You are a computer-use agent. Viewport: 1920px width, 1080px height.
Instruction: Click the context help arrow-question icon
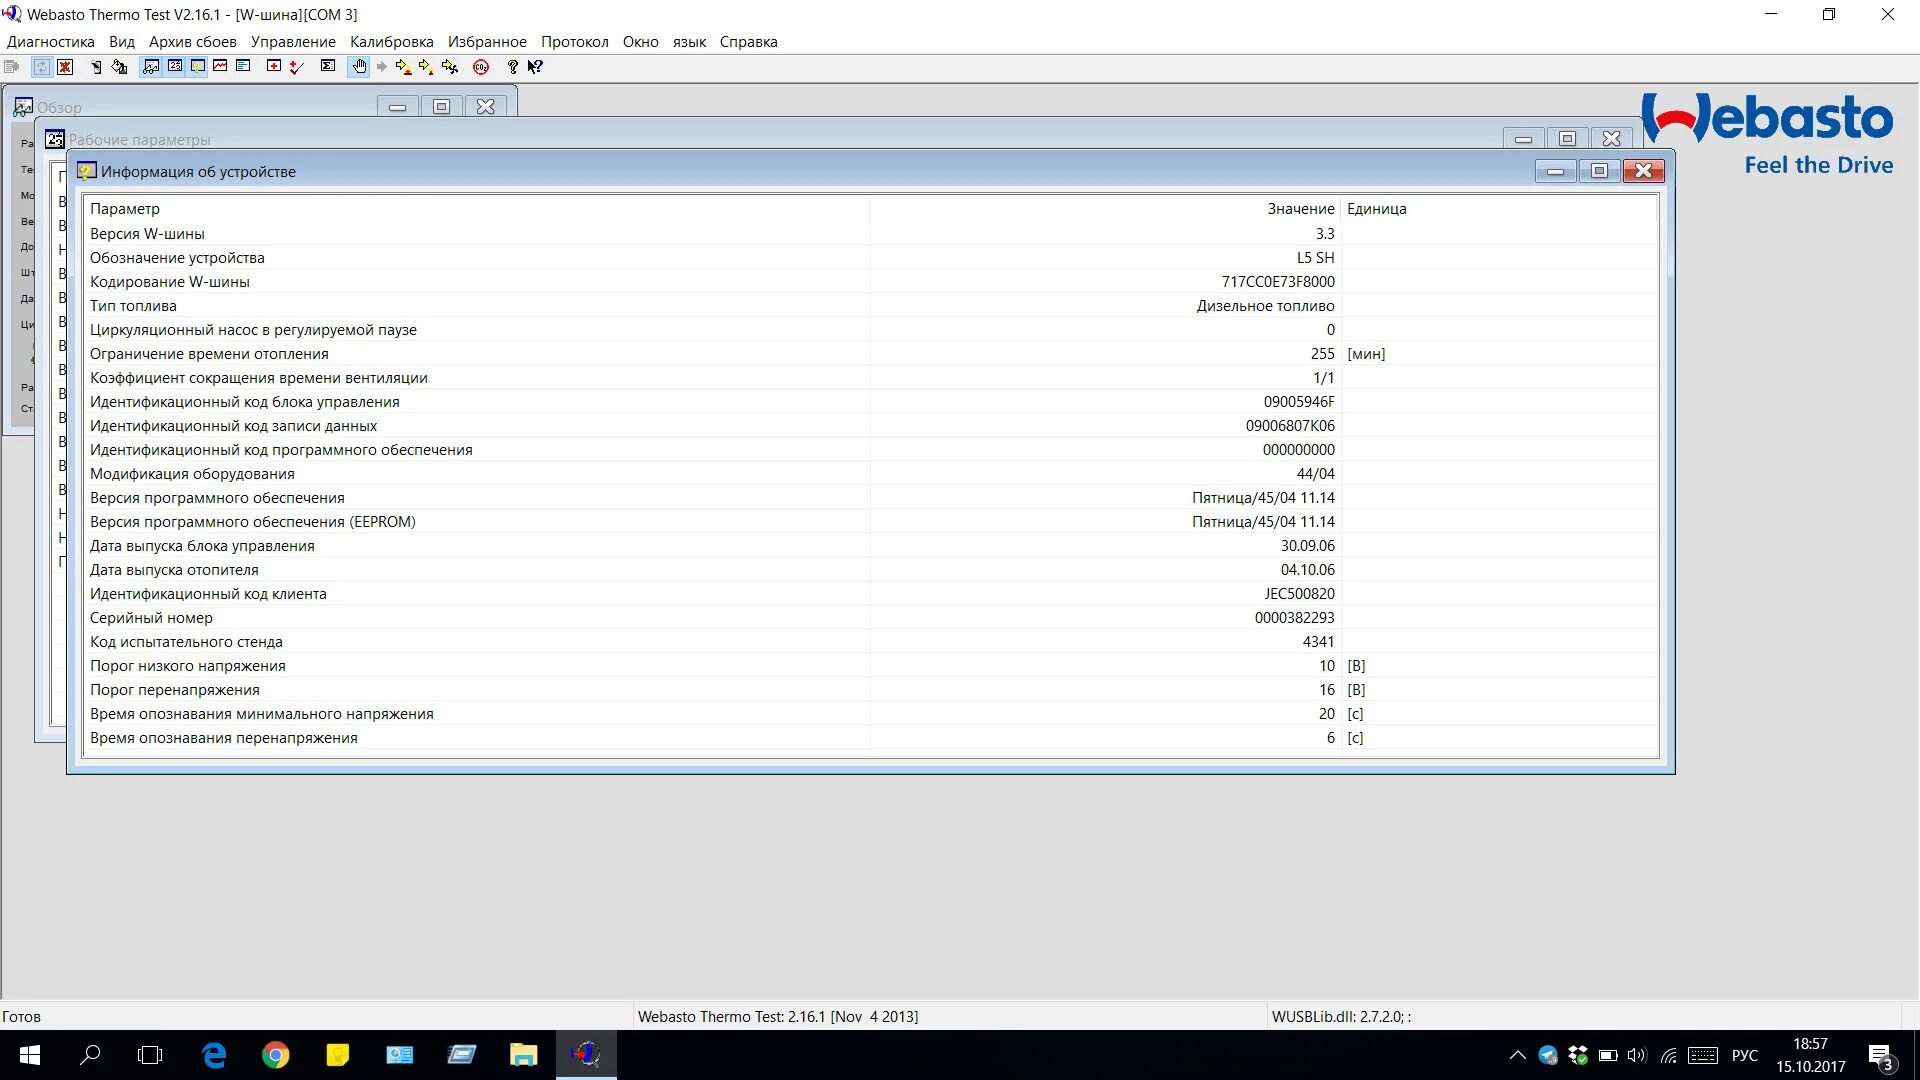pyautogui.click(x=535, y=67)
